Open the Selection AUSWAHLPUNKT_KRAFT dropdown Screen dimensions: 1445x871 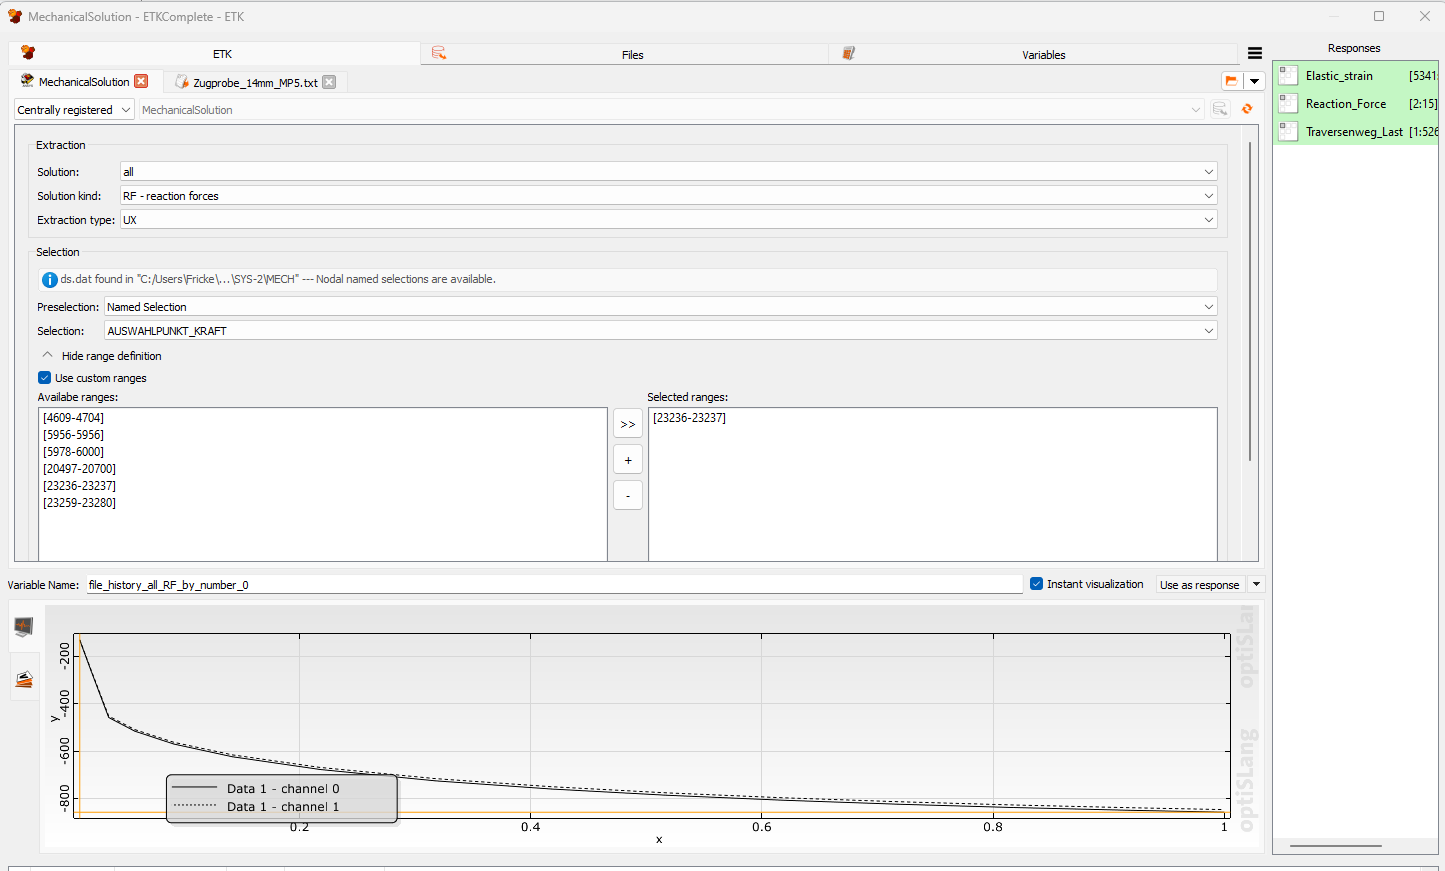[x=661, y=331]
